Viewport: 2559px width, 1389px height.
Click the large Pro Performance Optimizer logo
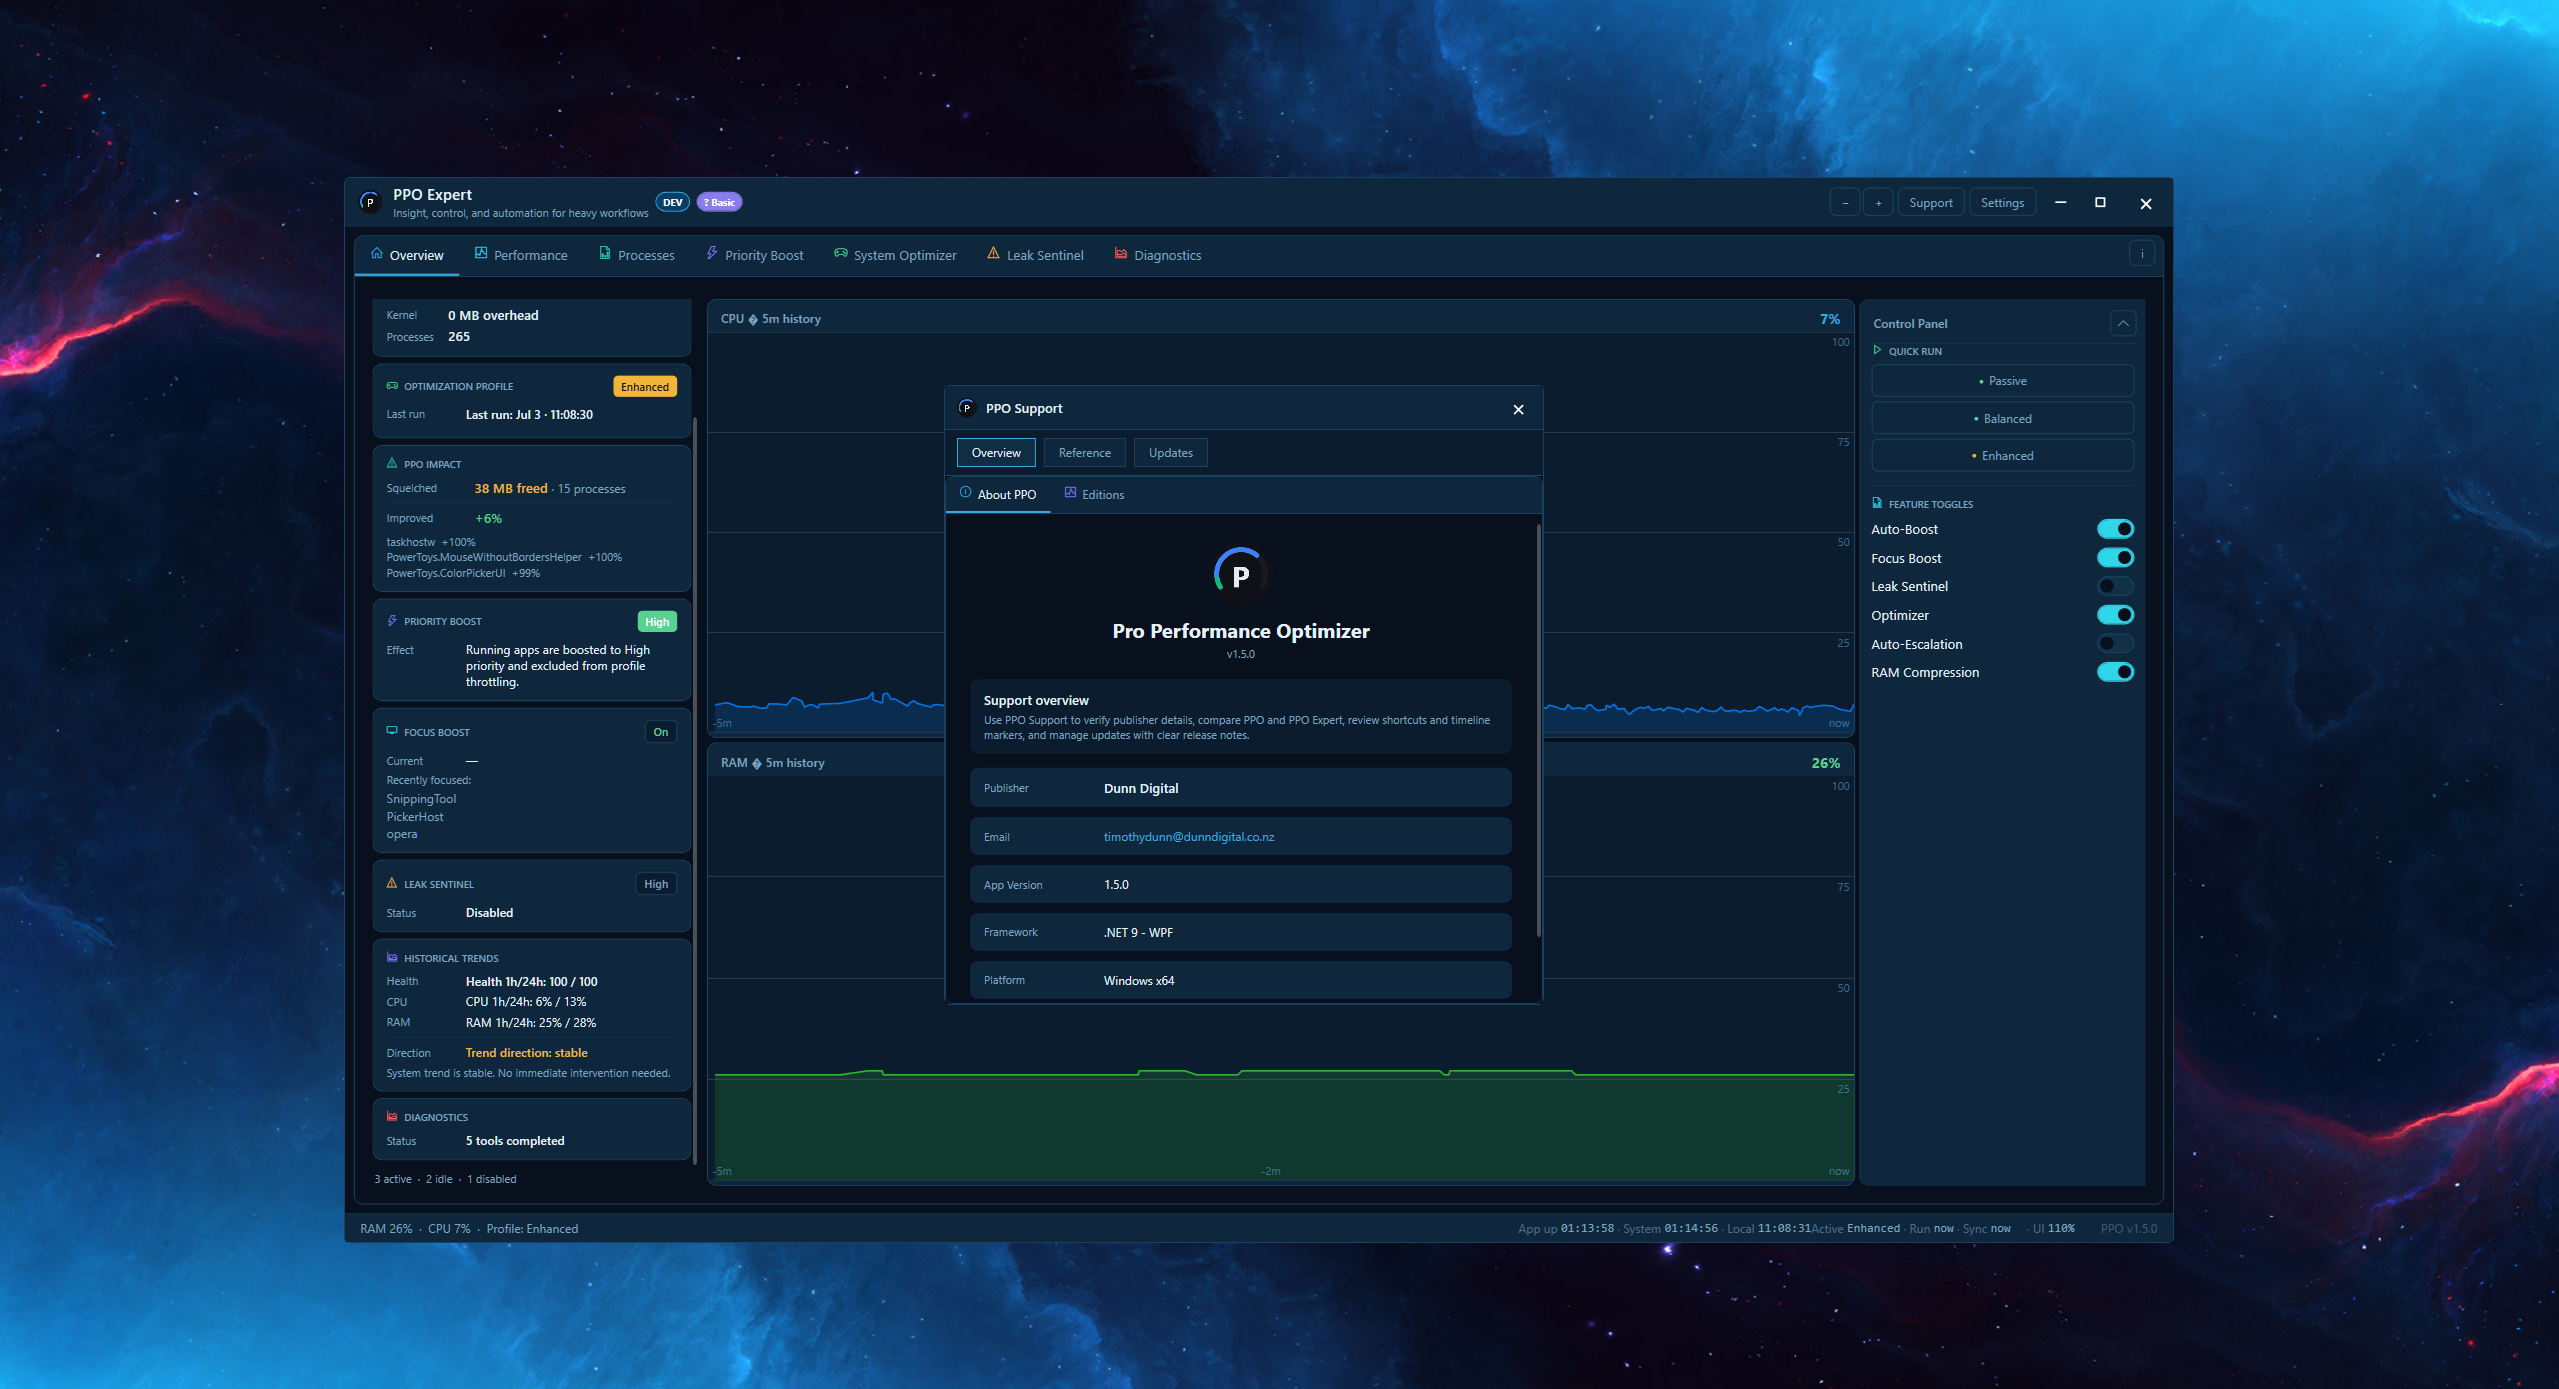[x=1240, y=574]
